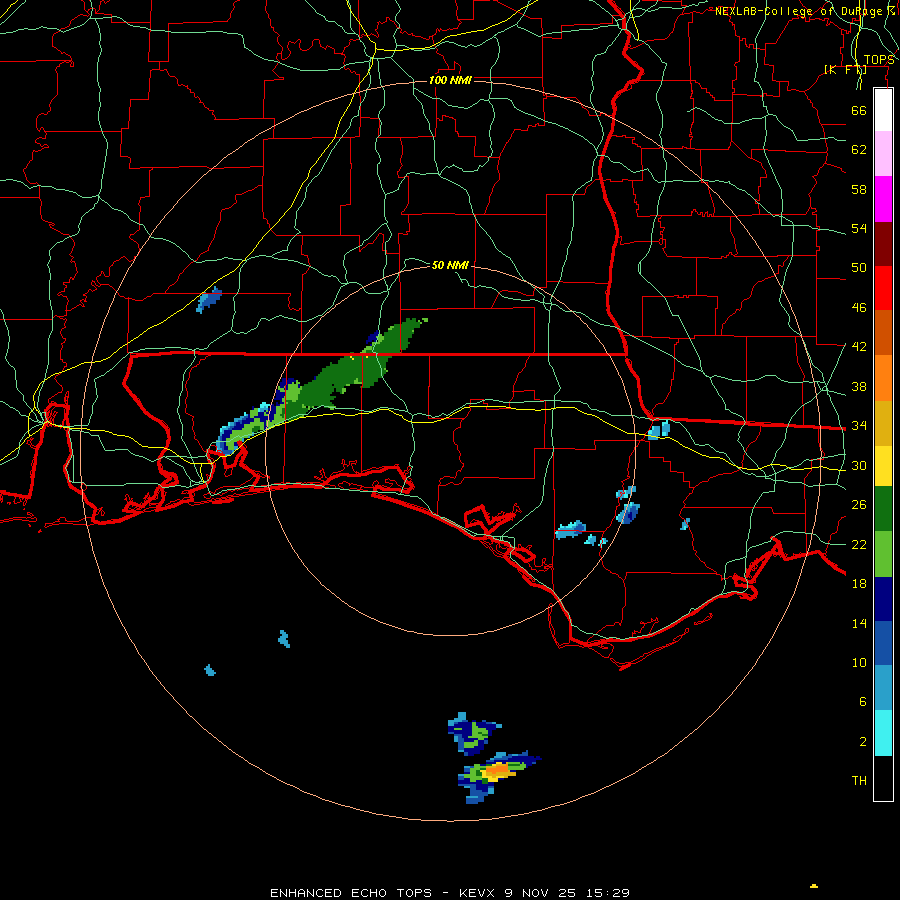Viewport: 900px width, 900px height.
Task: Click the 58 value on the scale
Action: coord(859,189)
